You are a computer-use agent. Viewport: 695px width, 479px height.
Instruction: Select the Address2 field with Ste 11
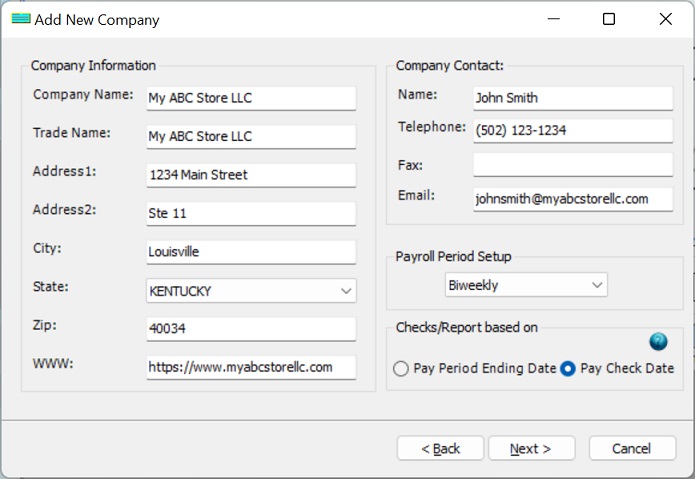point(250,213)
